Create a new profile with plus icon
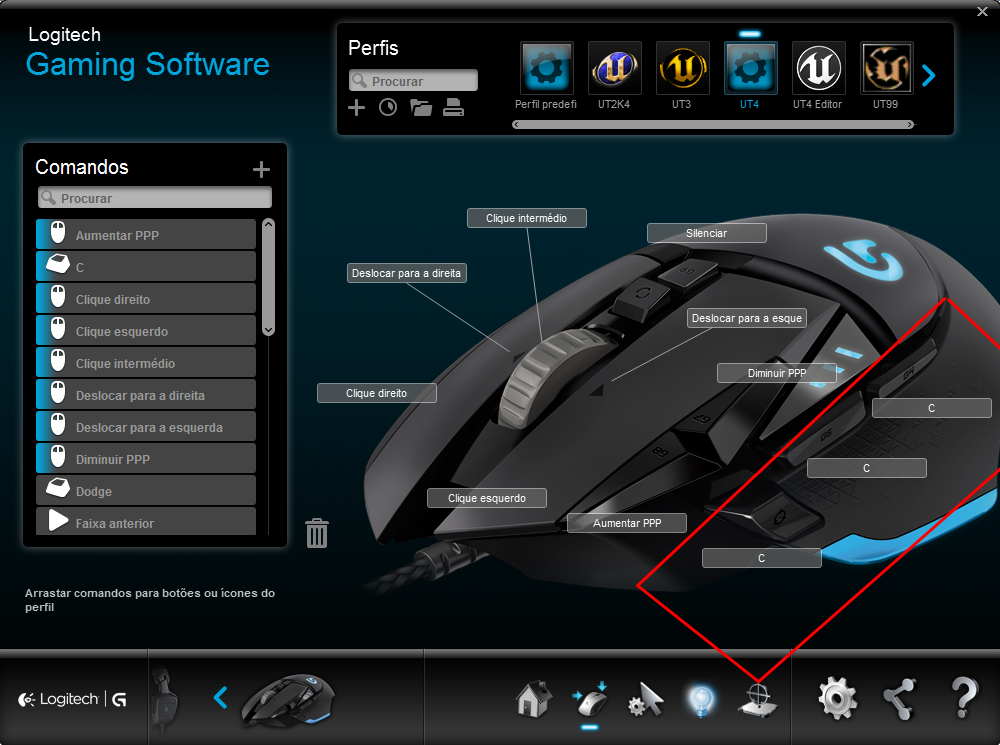 (x=357, y=108)
